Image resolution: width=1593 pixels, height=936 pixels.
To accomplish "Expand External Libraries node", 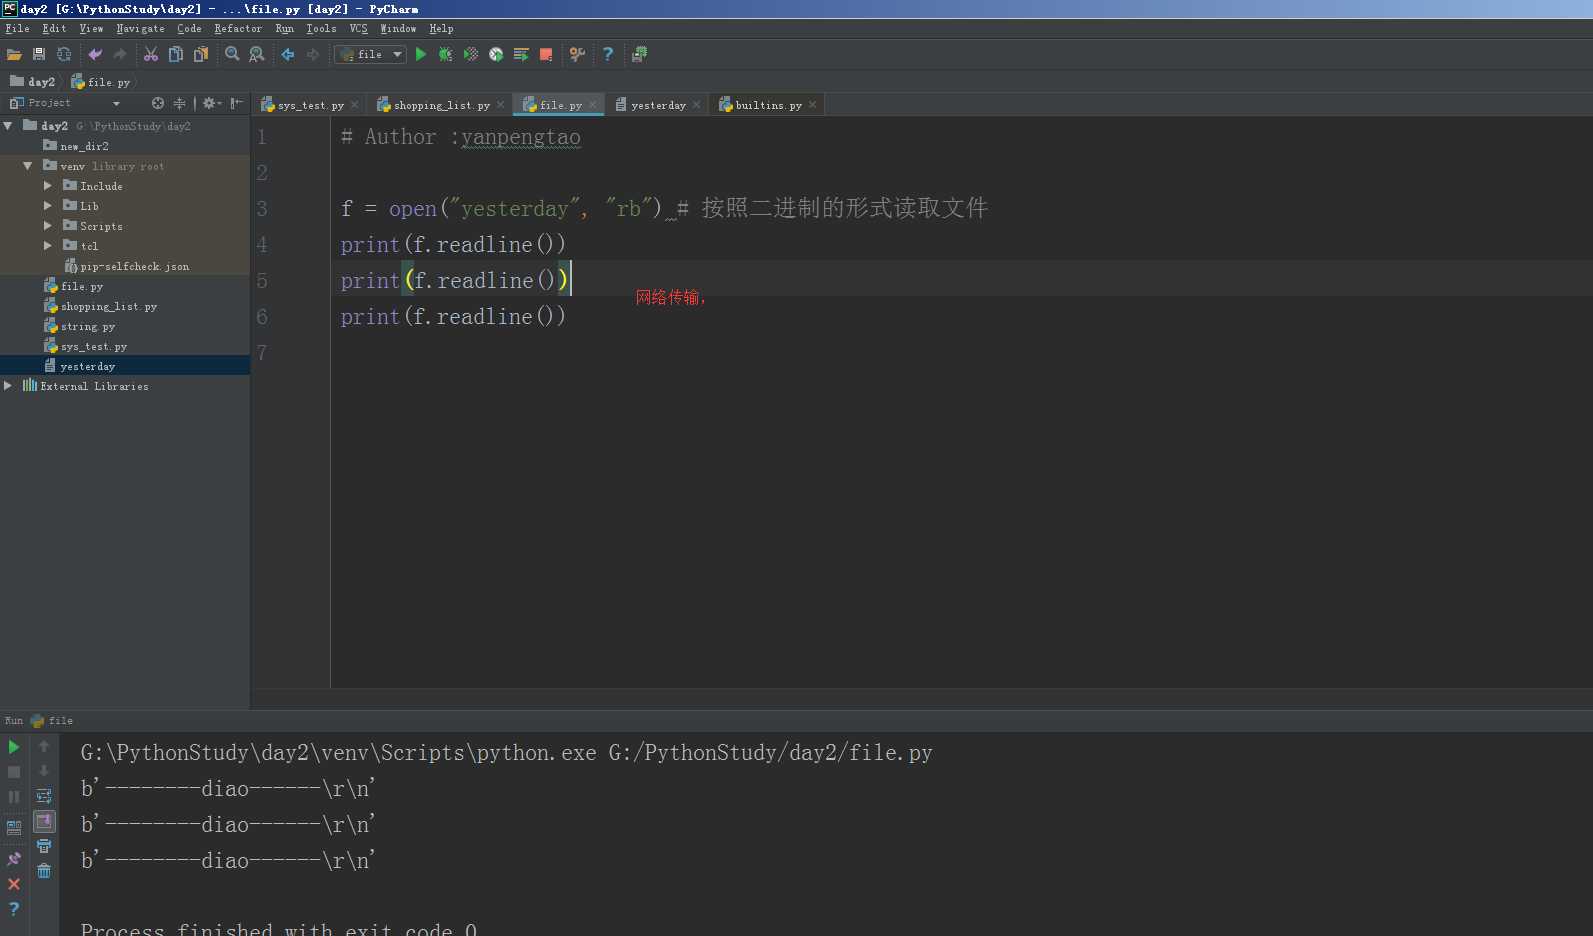I will [8, 386].
